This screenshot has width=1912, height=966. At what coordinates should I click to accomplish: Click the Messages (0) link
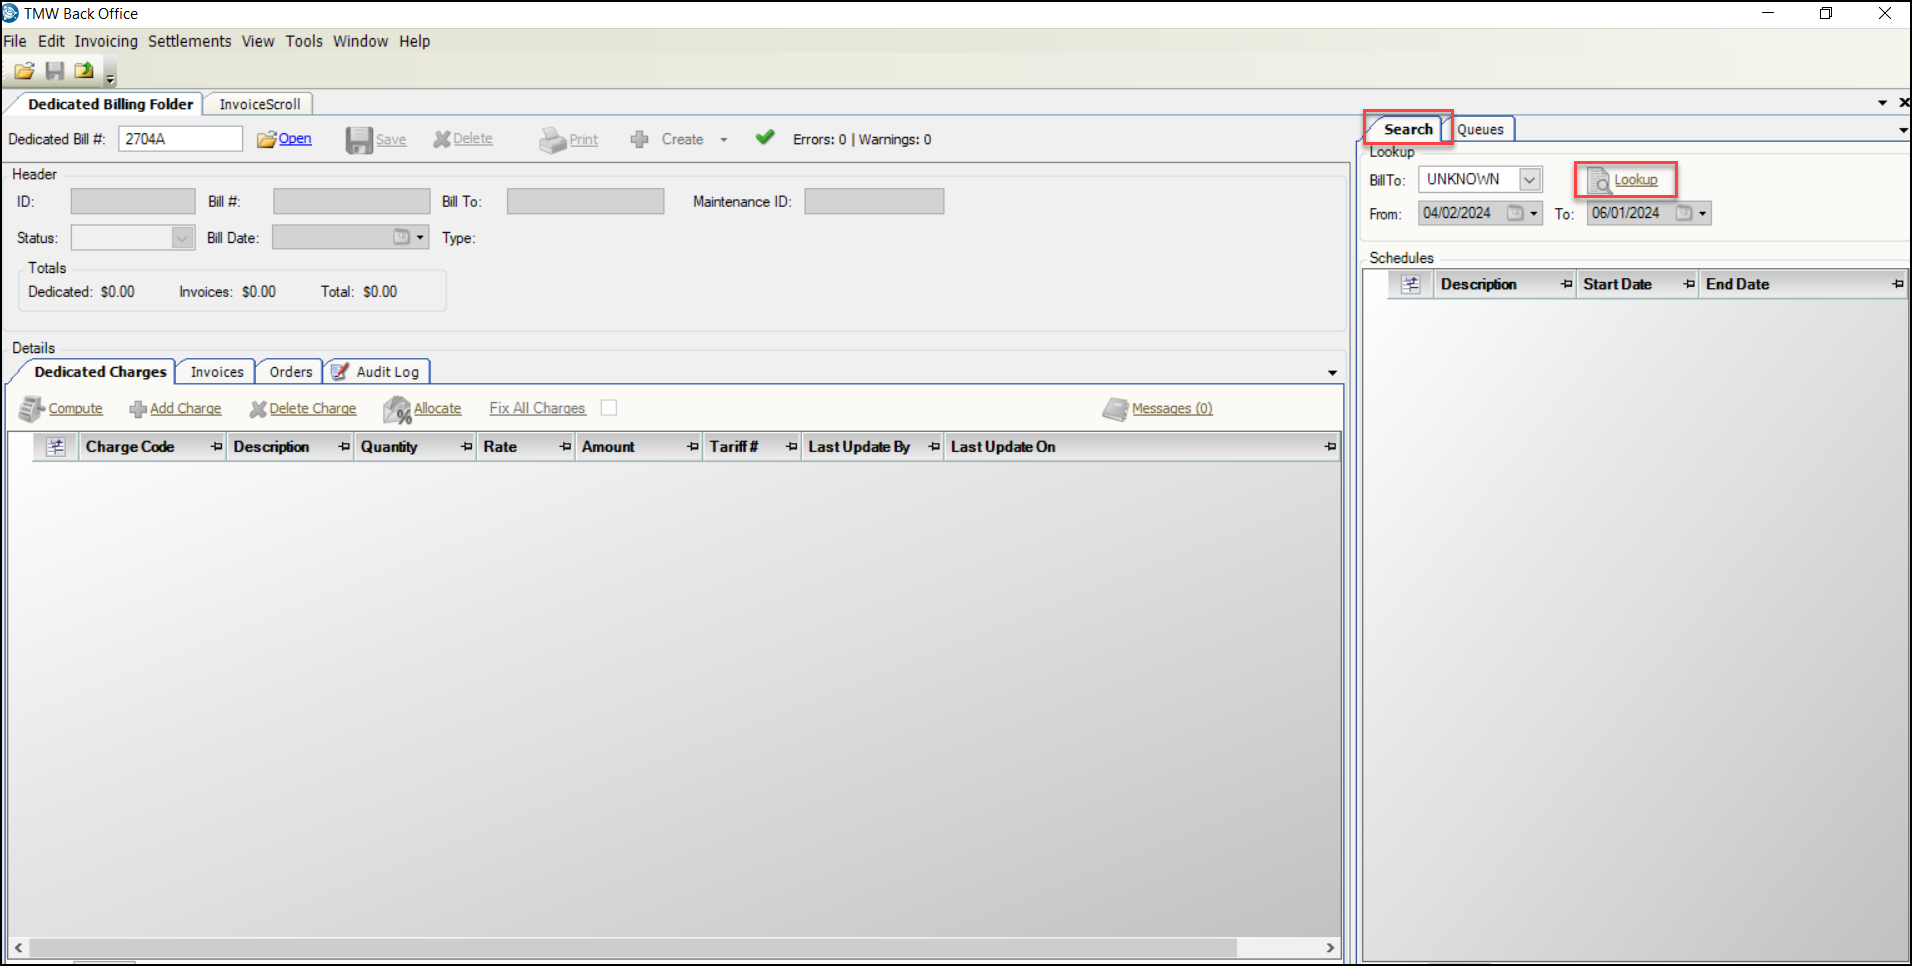[x=1172, y=409]
